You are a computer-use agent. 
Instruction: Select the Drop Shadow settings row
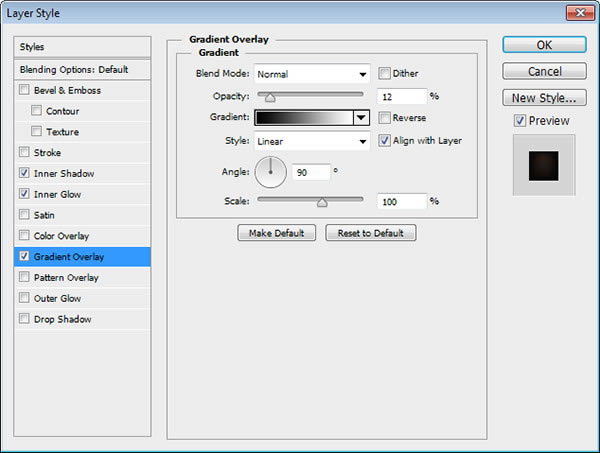coord(82,319)
